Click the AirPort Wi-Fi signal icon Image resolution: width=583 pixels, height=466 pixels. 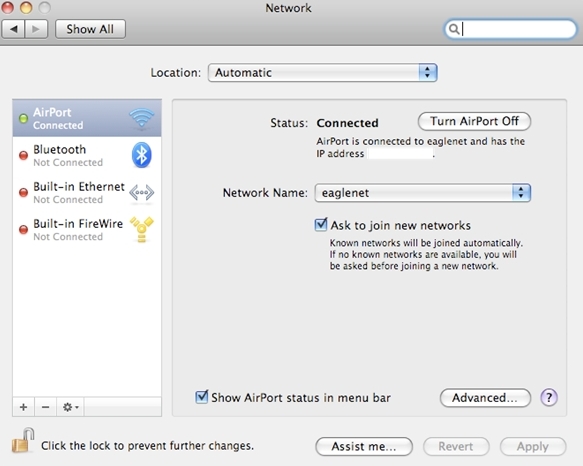tap(141, 118)
